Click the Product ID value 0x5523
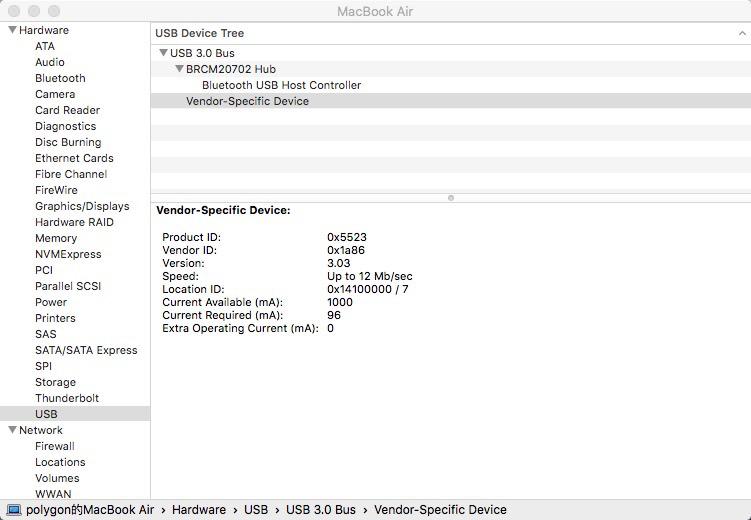This screenshot has height=520, width=751. coord(347,237)
